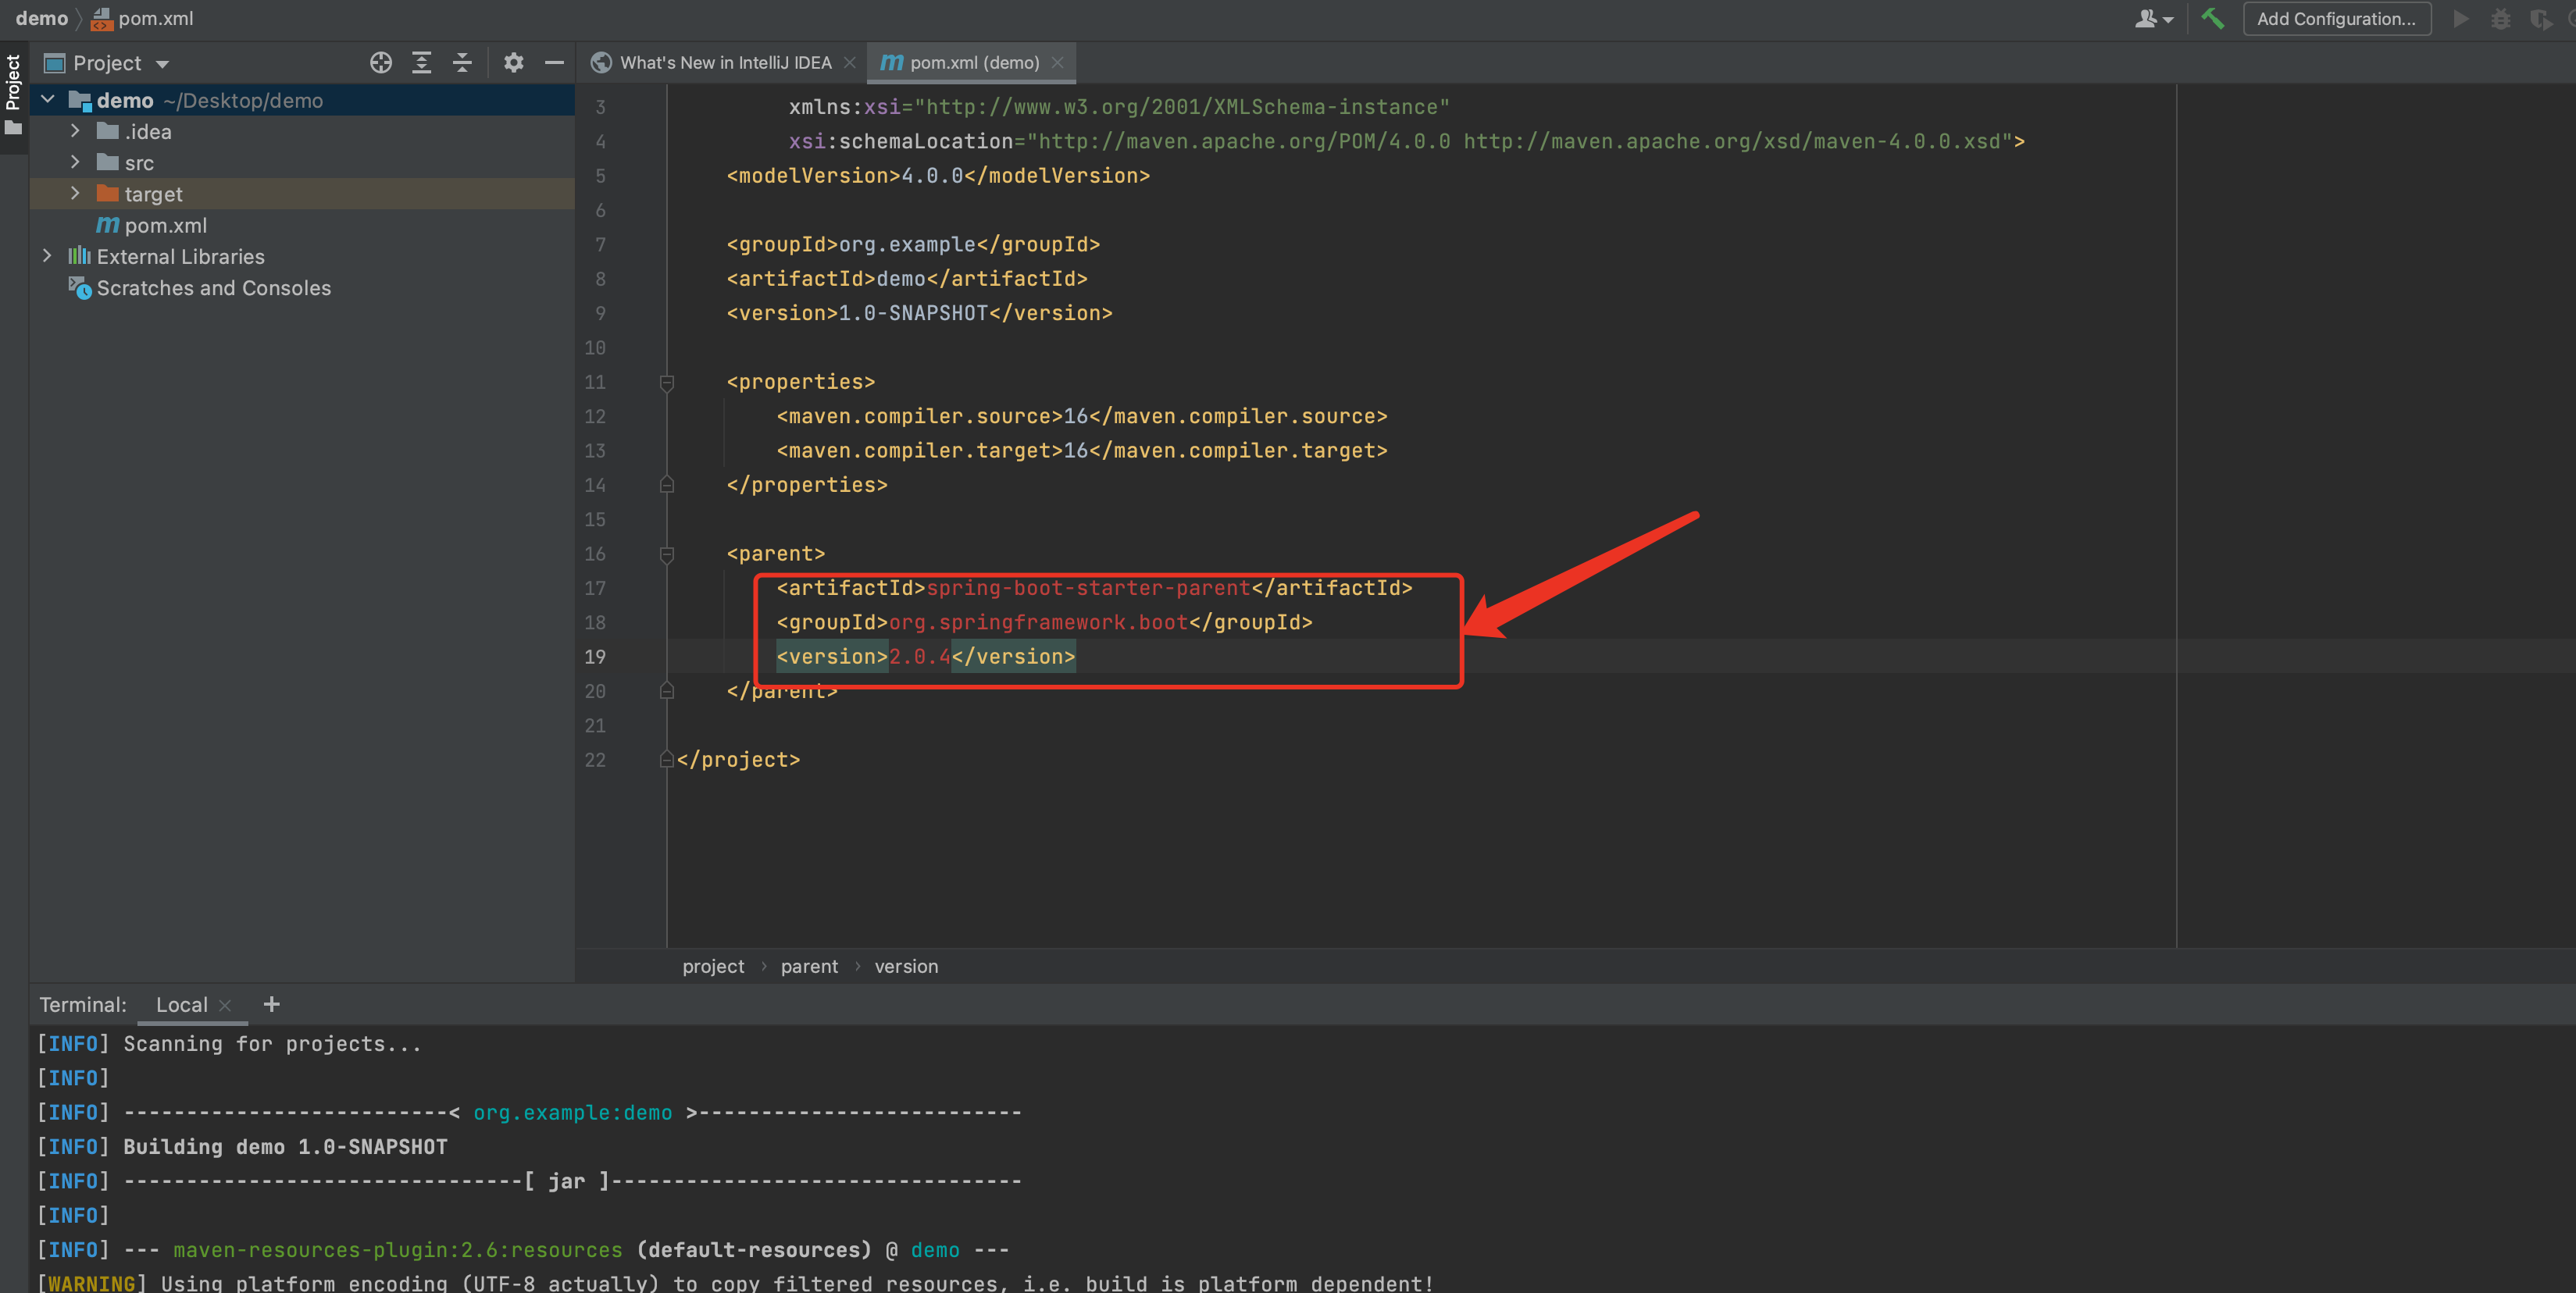Viewport: 2576px width, 1293px height.
Task: Select the Local terminal tab
Action: pos(181,1005)
